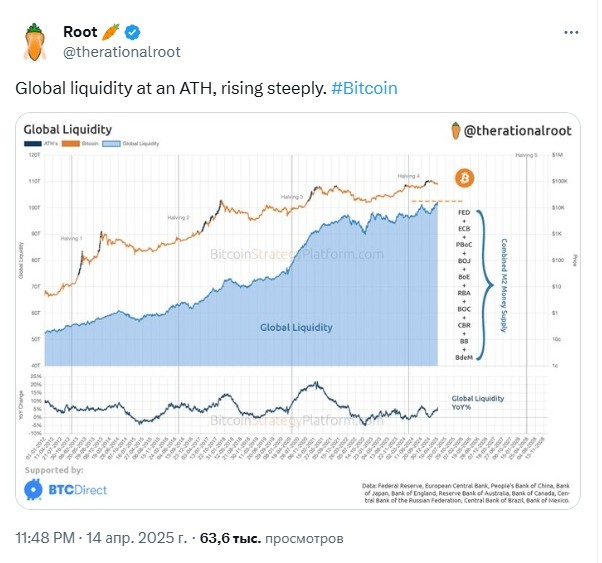
Task: Click the Halving 4 marker label
Action: pos(408,176)
